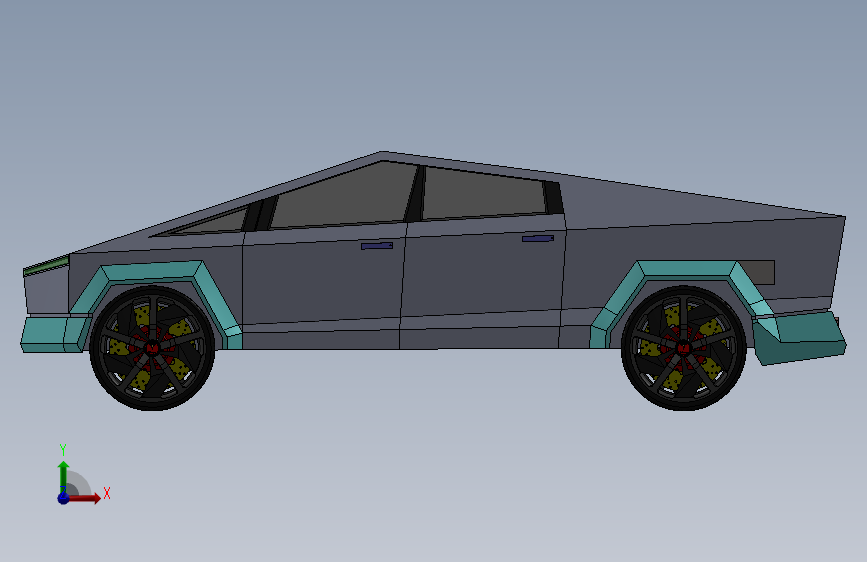The width and height of the screenshot is (867, 562).
Task: Select the rear wheel of the truck
Action: click(683, 348)
